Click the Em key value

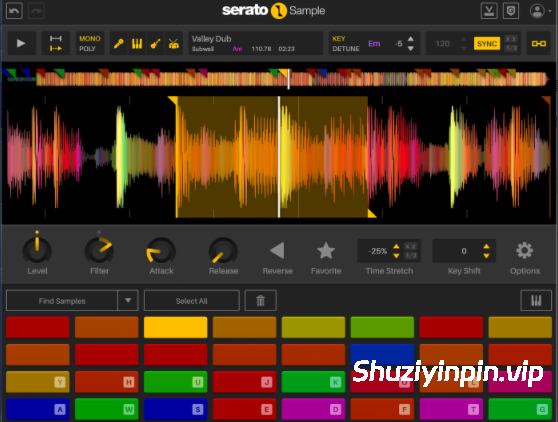point(374,43)
